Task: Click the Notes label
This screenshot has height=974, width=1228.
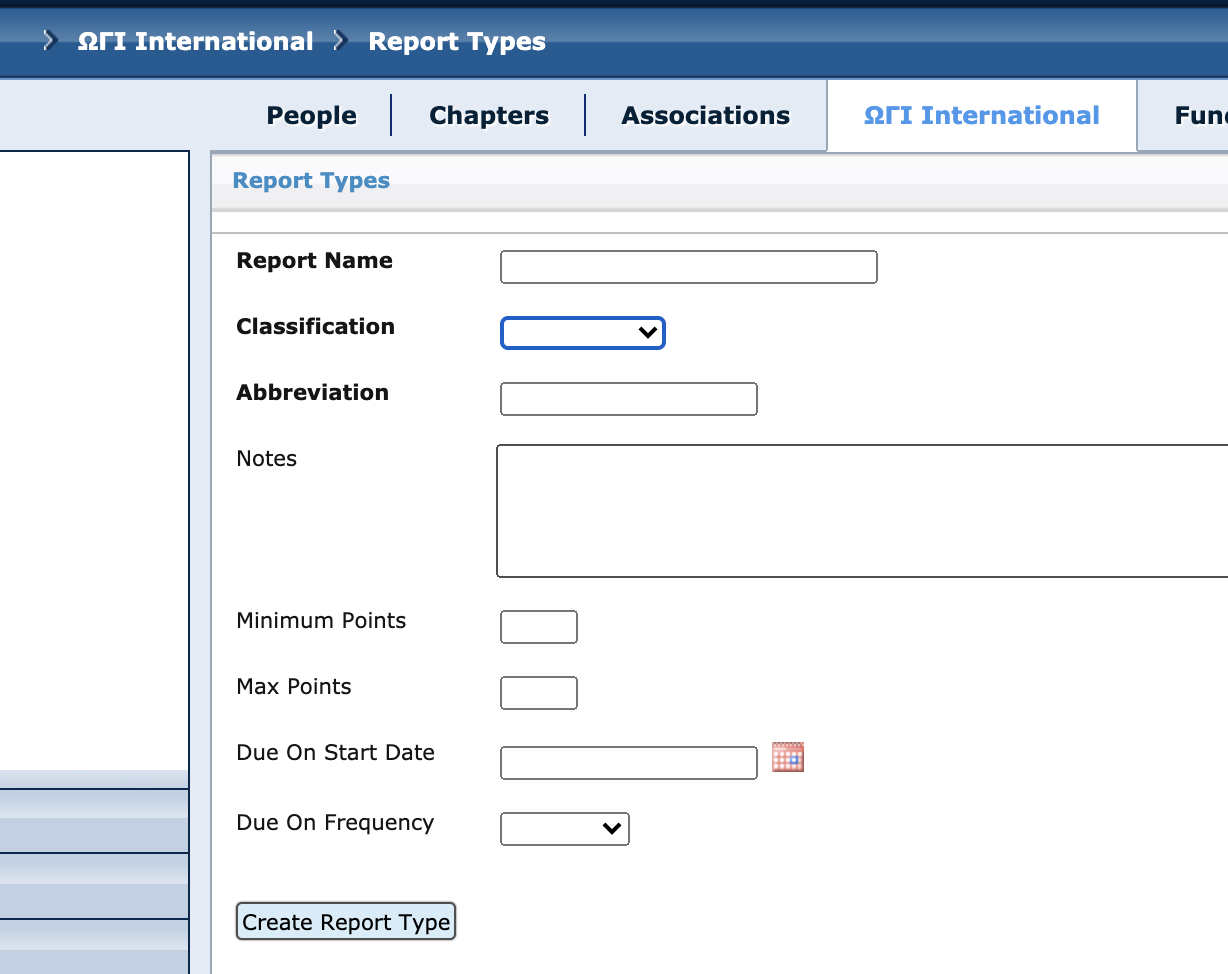Action: (267, 459)
